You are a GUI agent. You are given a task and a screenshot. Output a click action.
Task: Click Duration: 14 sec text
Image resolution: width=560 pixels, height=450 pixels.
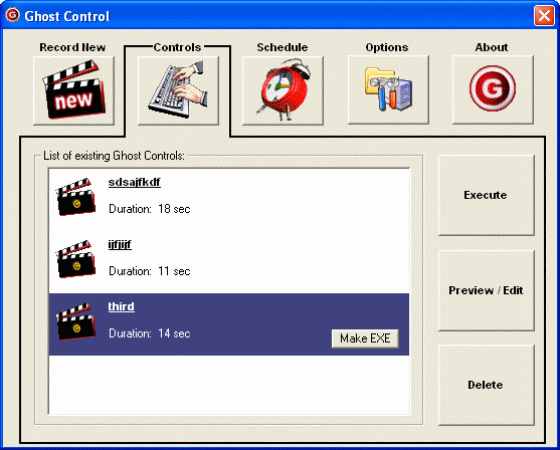149,334
